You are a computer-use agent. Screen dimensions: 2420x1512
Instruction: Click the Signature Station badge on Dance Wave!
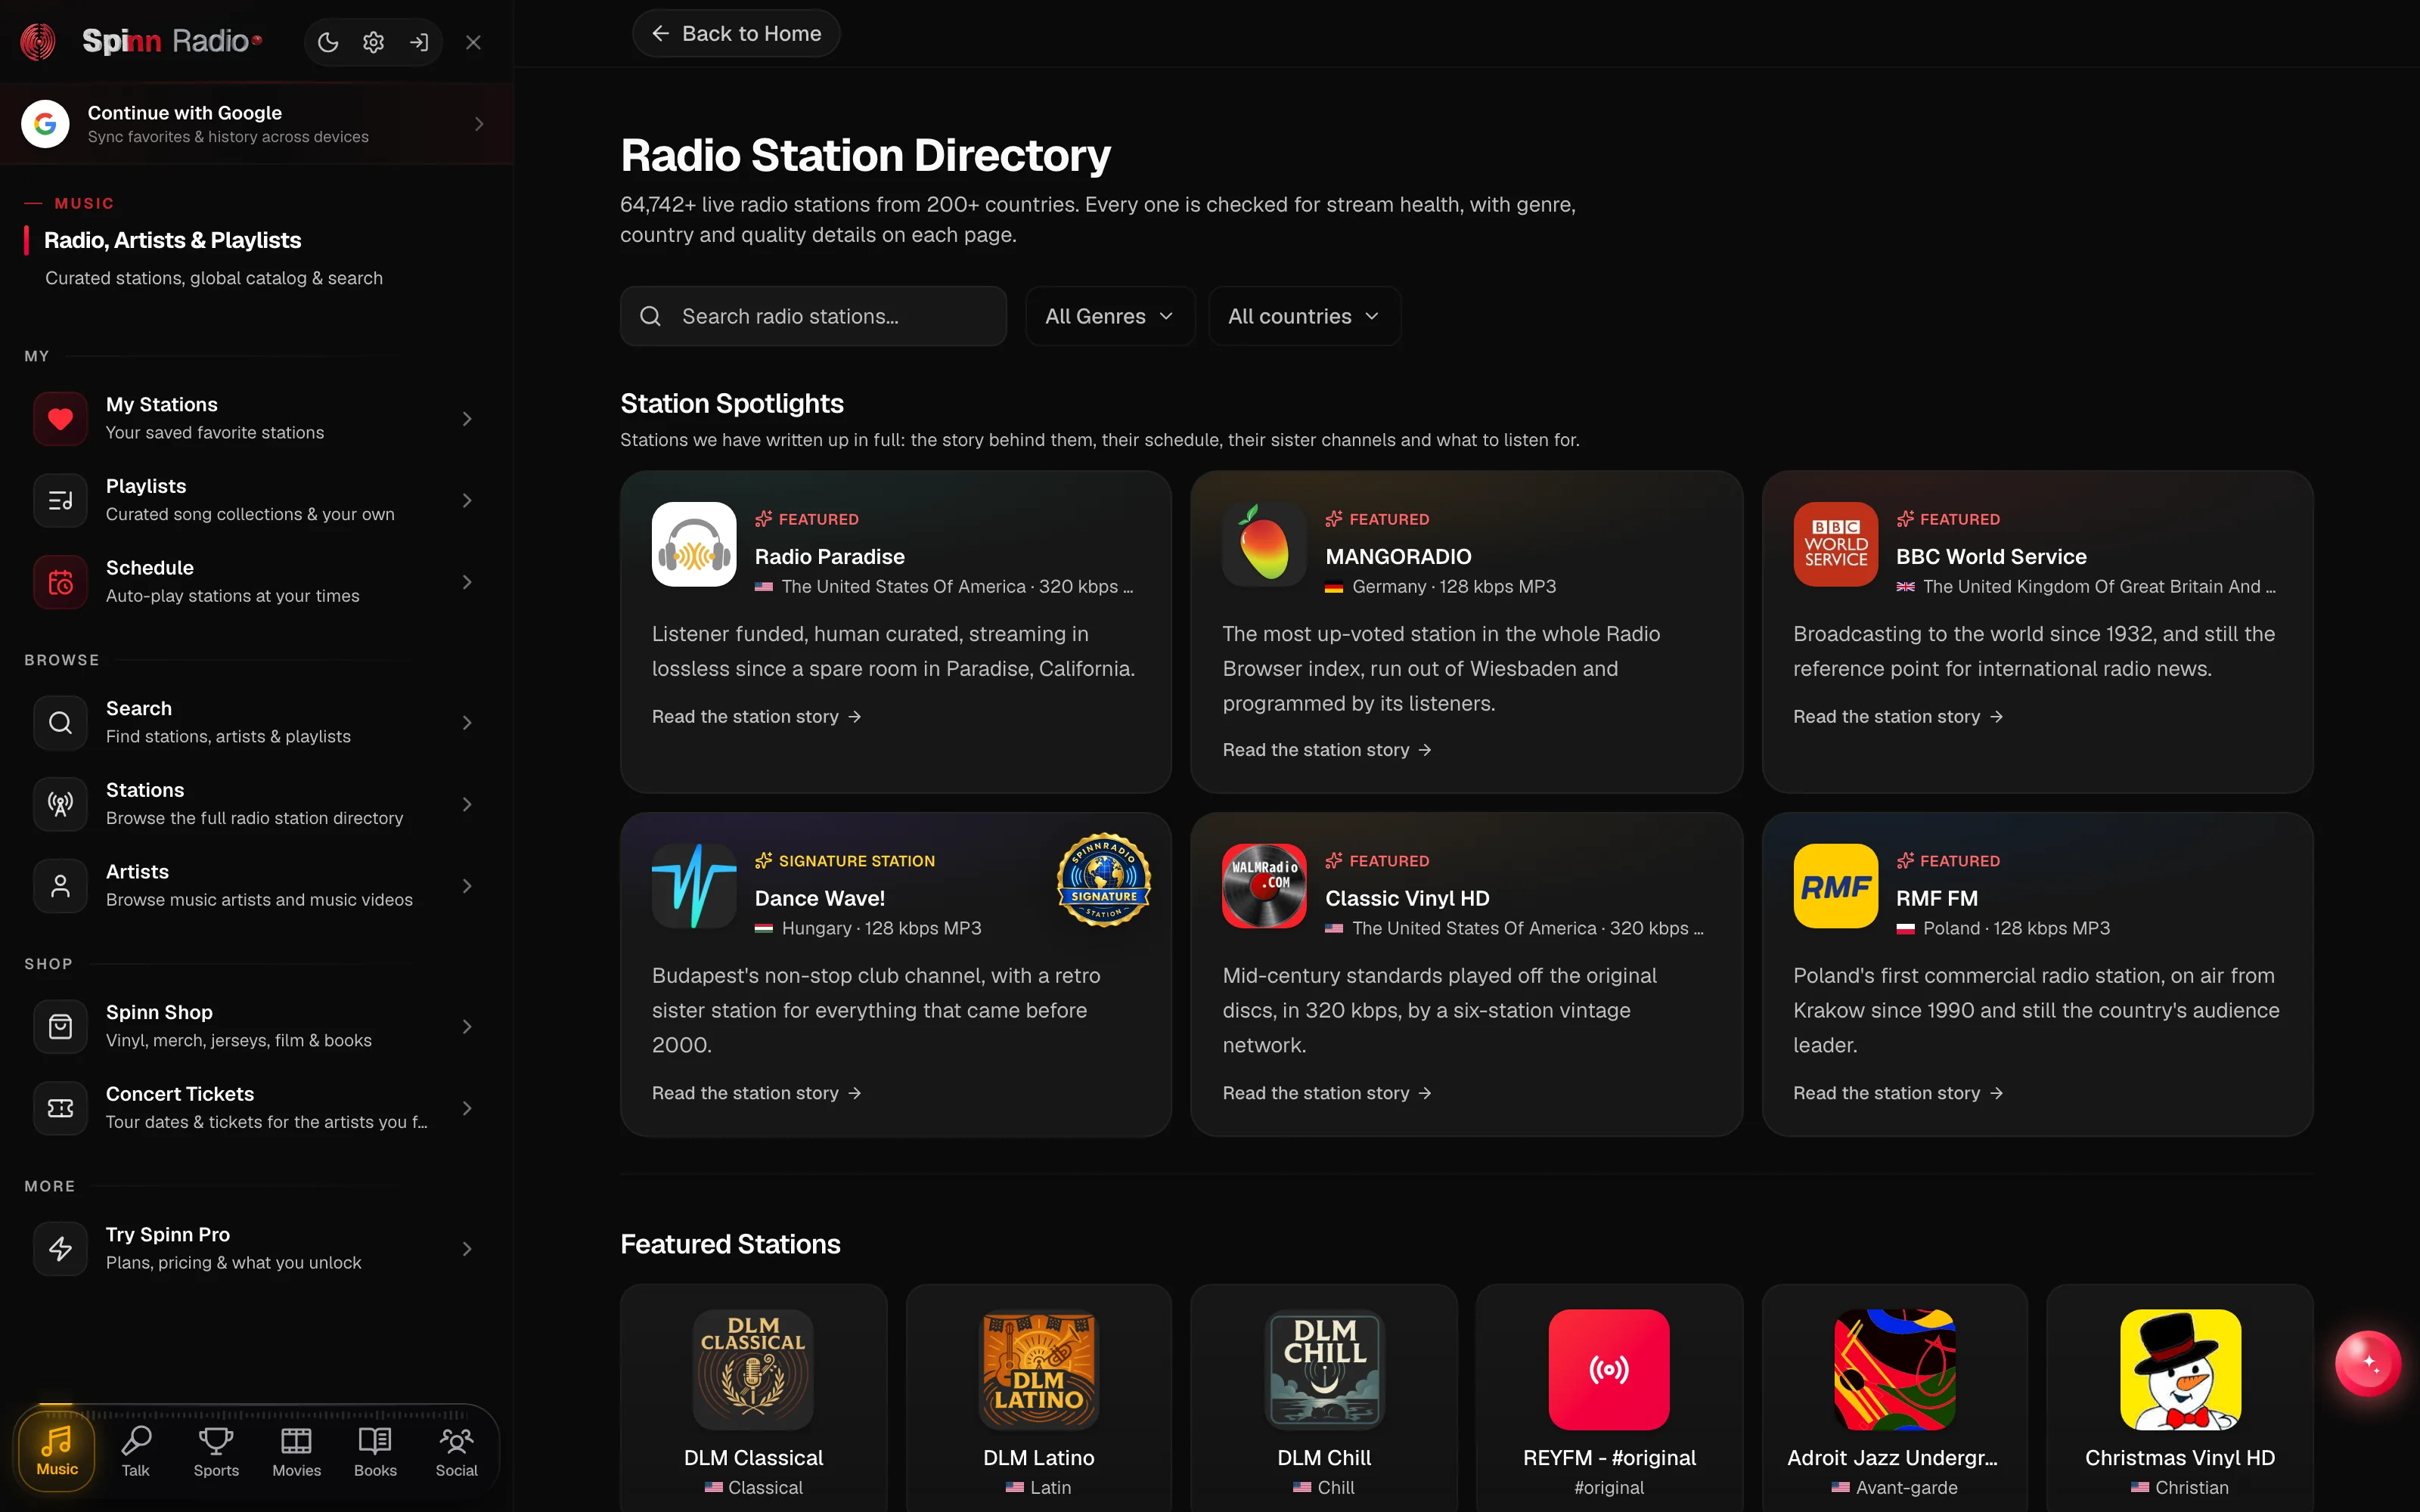pyautogui.click(x=1104, y=880)
